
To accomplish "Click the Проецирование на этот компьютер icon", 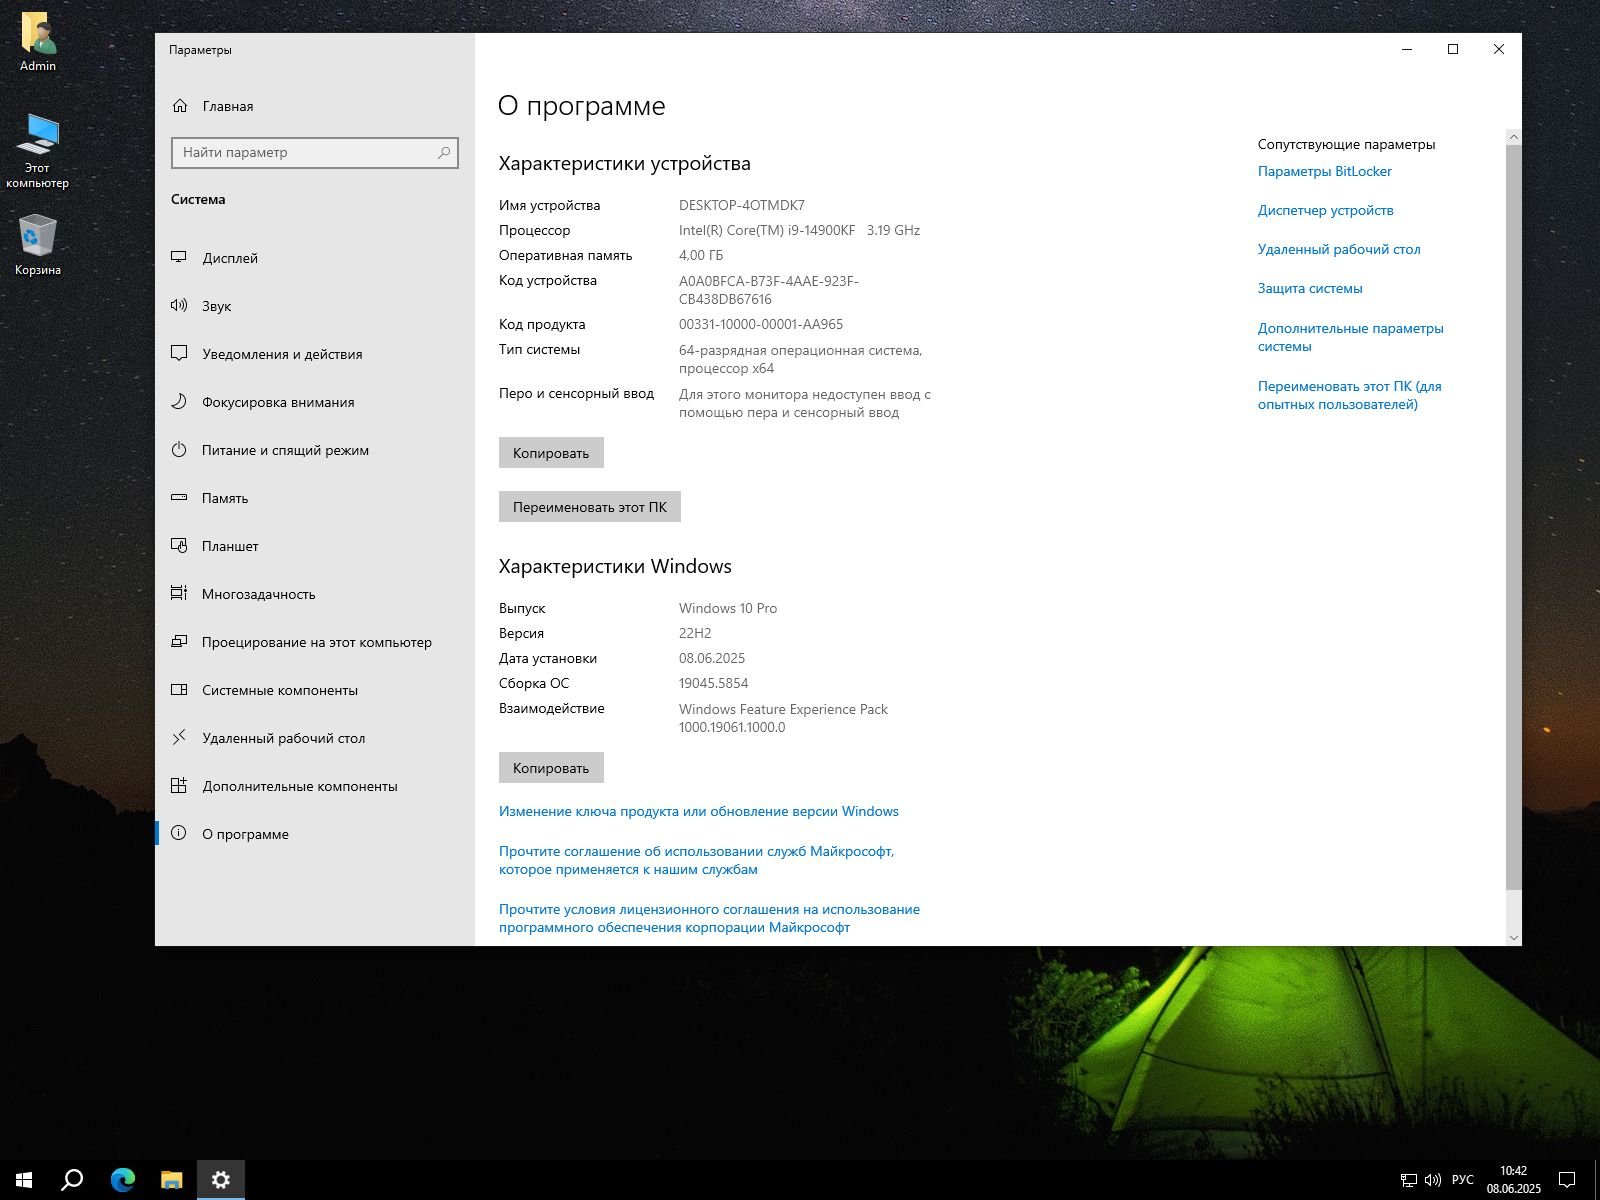I will click(179, 642).
